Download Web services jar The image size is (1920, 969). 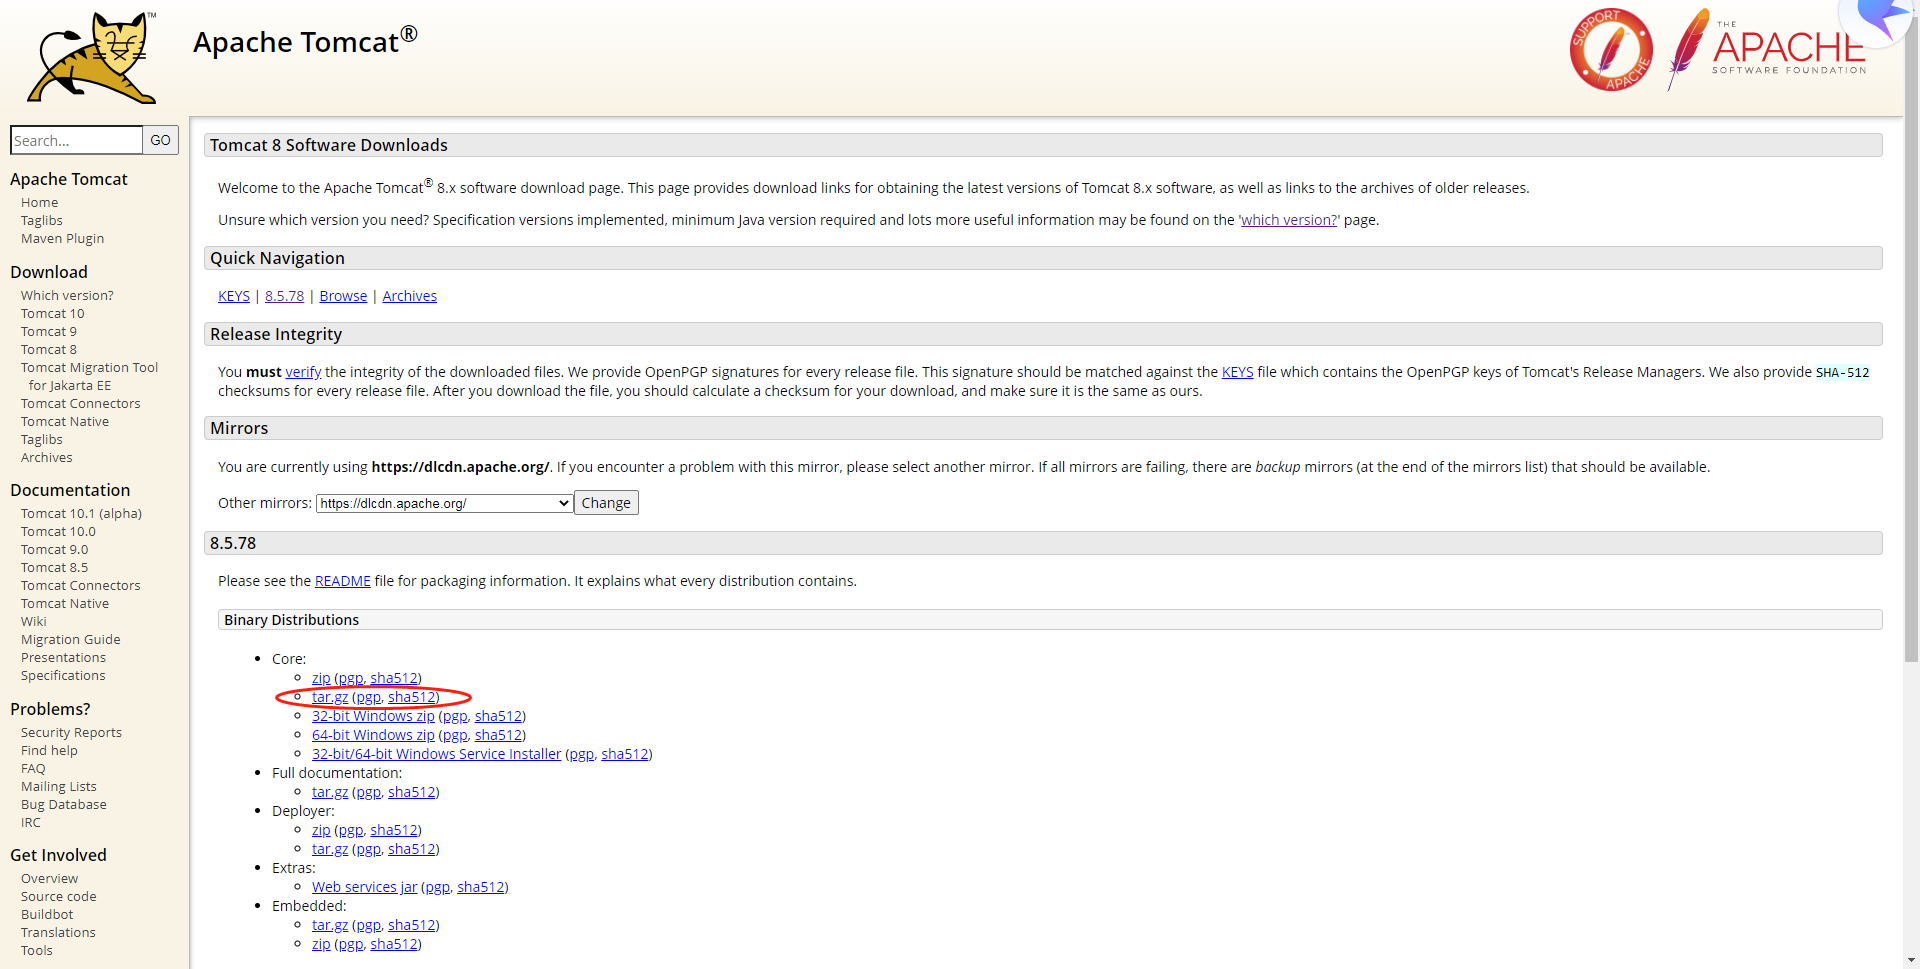pos(364,887)
